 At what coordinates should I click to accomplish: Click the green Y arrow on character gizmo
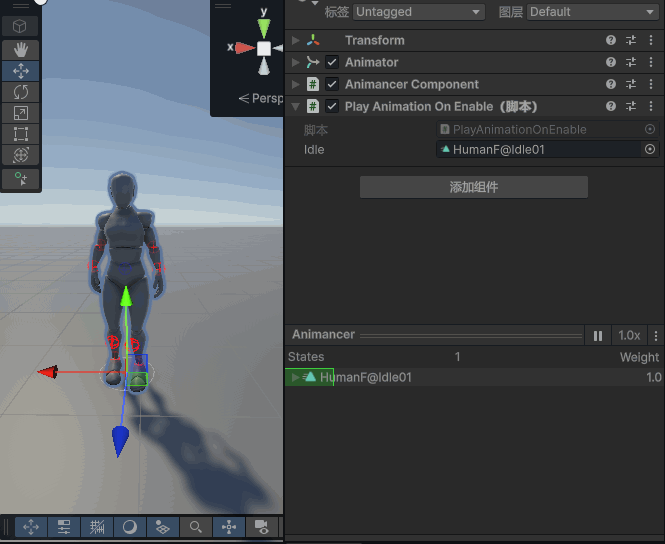126,296
